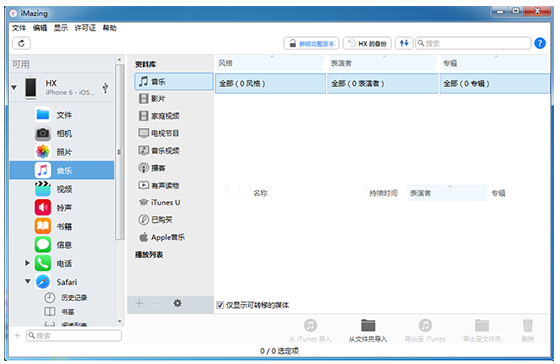Open 相机 in device sidebar
The width and height of the screenshot is (560, 364).
tap(62, 134)
